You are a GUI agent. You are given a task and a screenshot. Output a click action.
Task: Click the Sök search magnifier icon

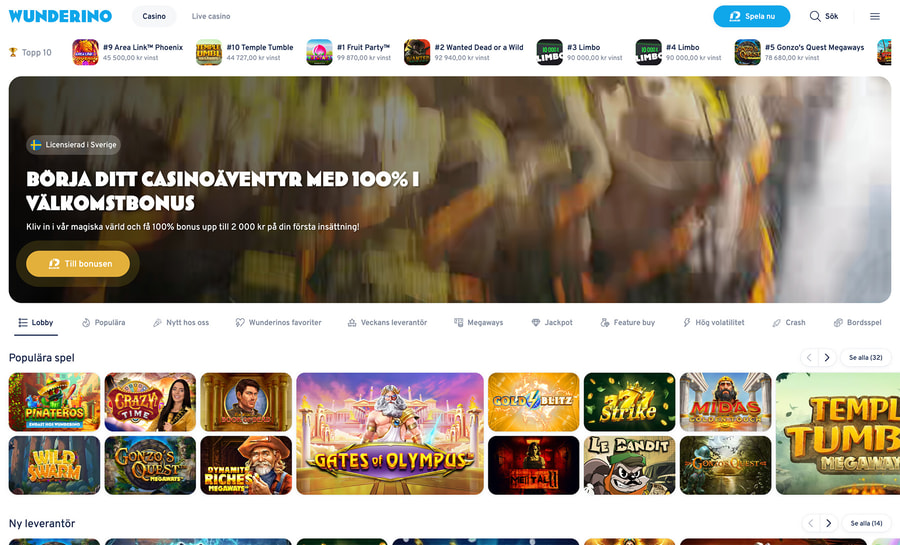(814, 16)
